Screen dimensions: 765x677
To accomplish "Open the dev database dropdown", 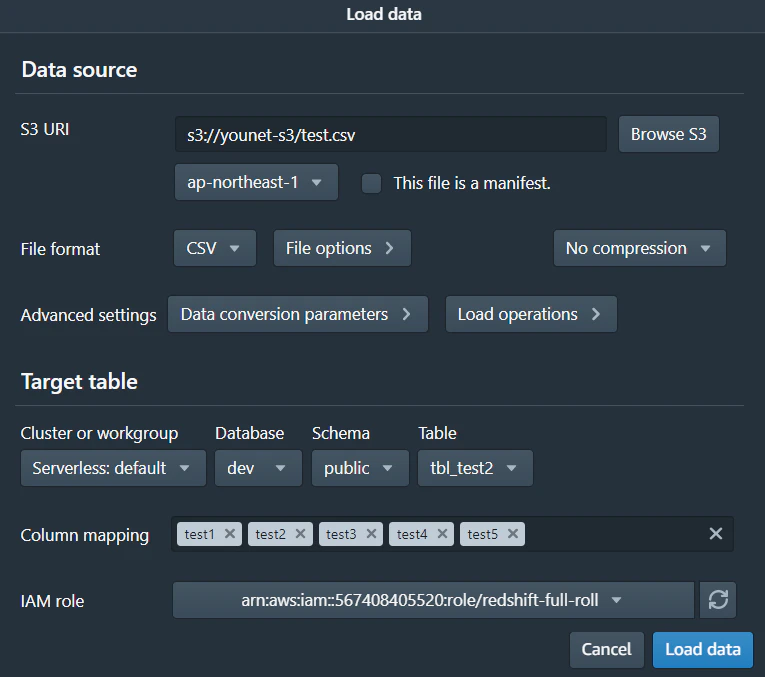I will [258, 468].
